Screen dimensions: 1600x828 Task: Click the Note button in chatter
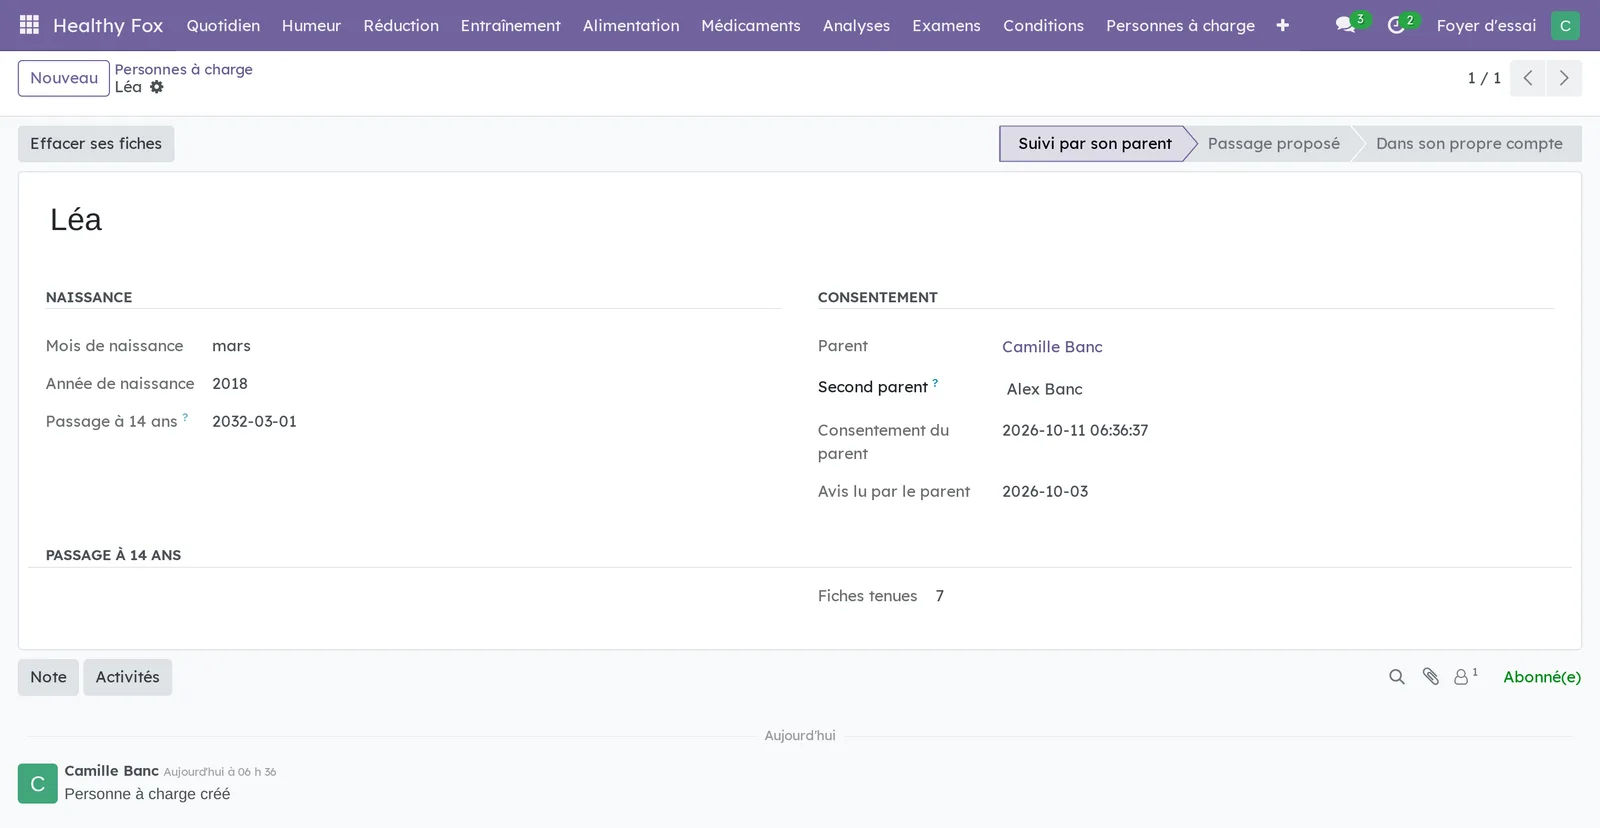tap(48, 677)
